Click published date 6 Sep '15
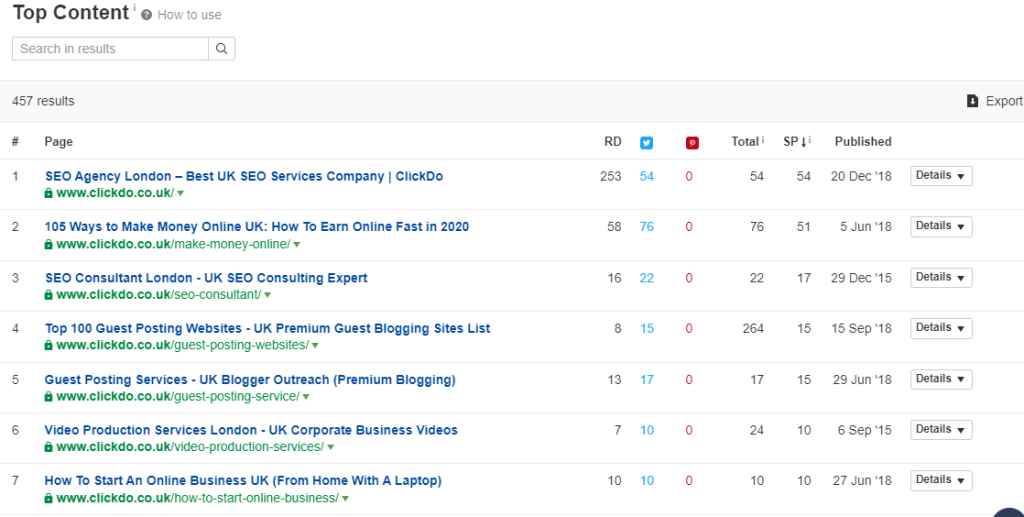 865,430
